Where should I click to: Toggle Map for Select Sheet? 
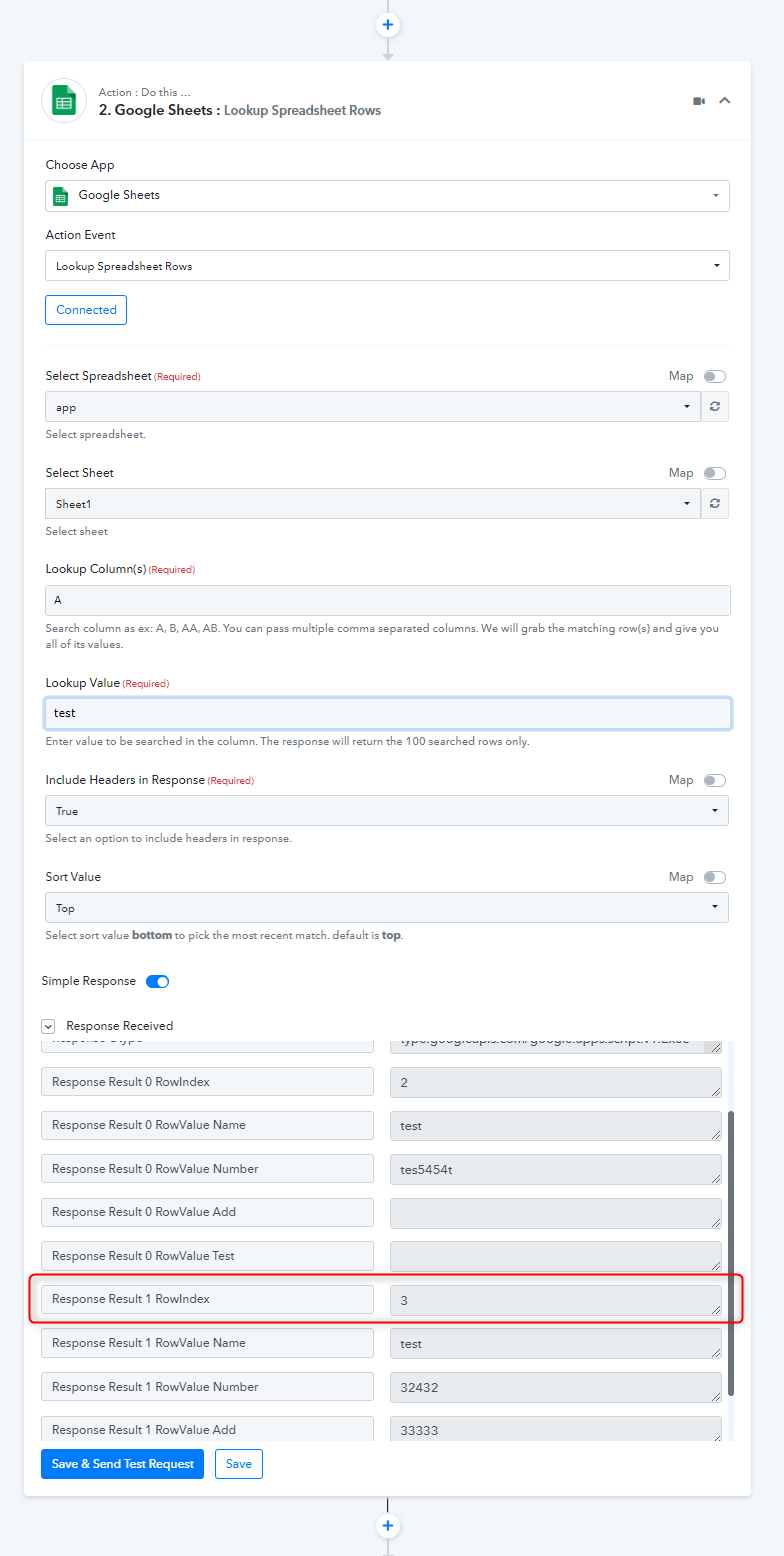715,473
